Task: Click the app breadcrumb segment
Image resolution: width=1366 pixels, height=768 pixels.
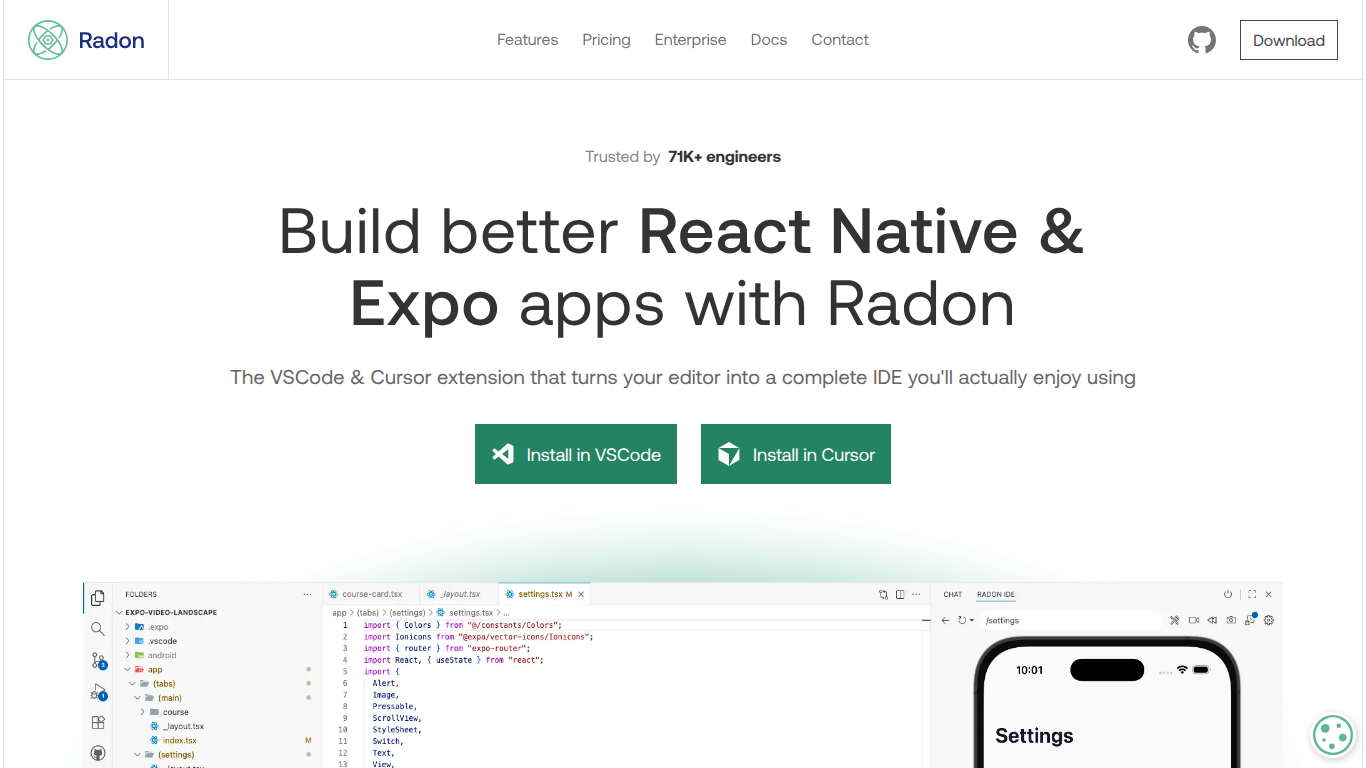Action: click(339, 612)
